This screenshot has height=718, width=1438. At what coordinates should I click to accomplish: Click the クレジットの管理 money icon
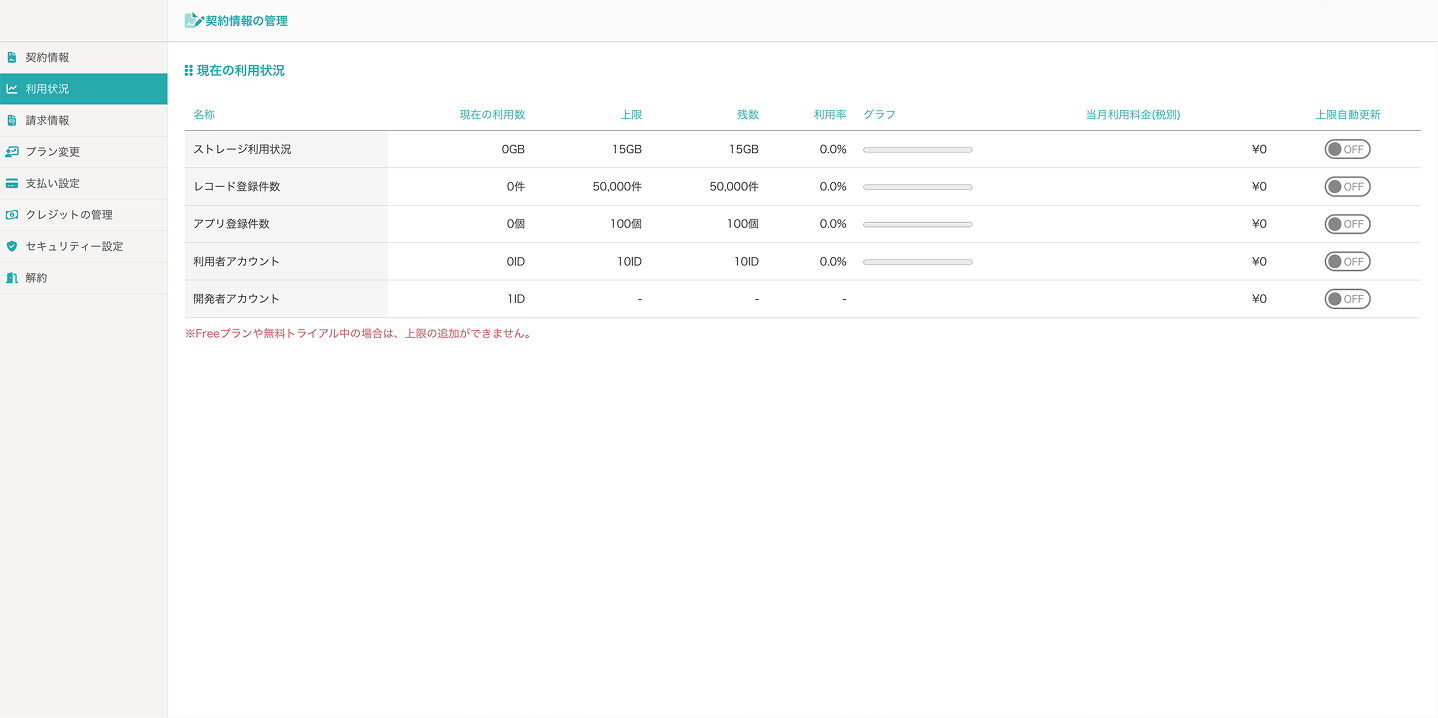tap(12, 215)
